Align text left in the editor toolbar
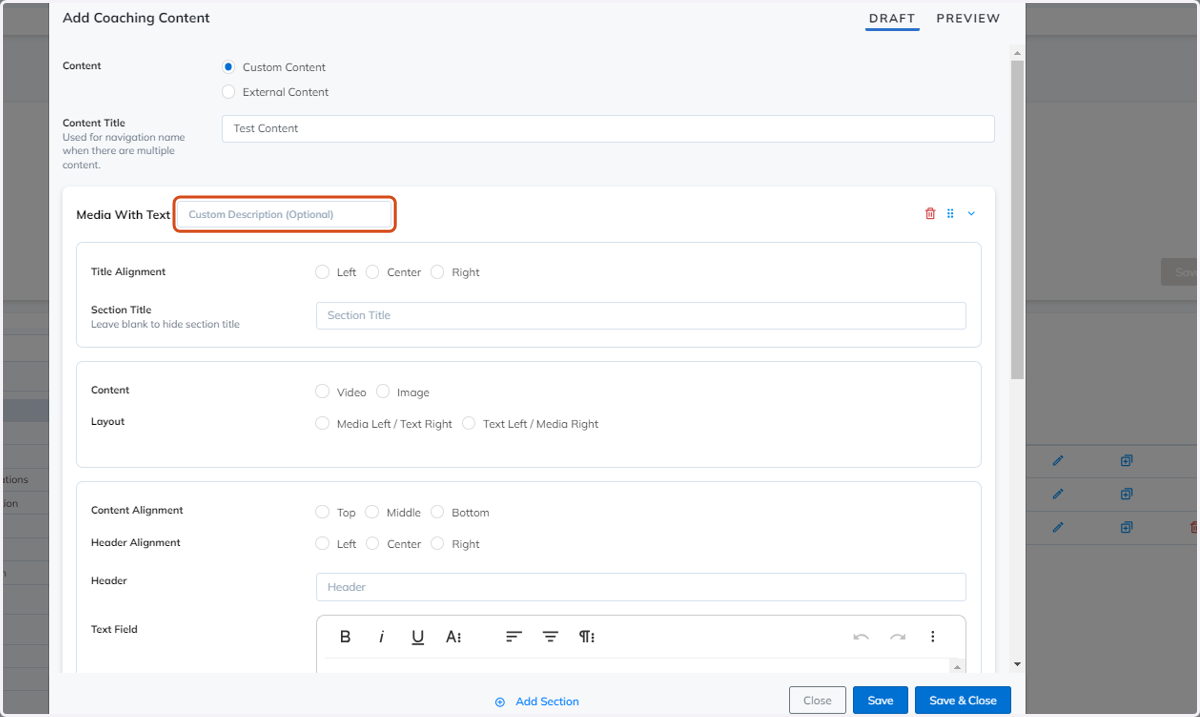The width and height of the screenshot is (1200, 717). point(514,637)
